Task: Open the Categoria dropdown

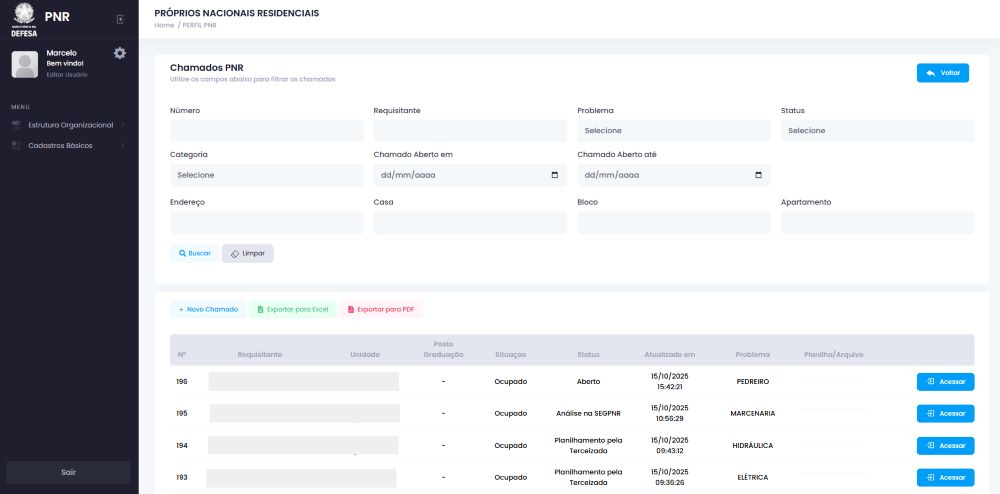Action: point(266,175)
